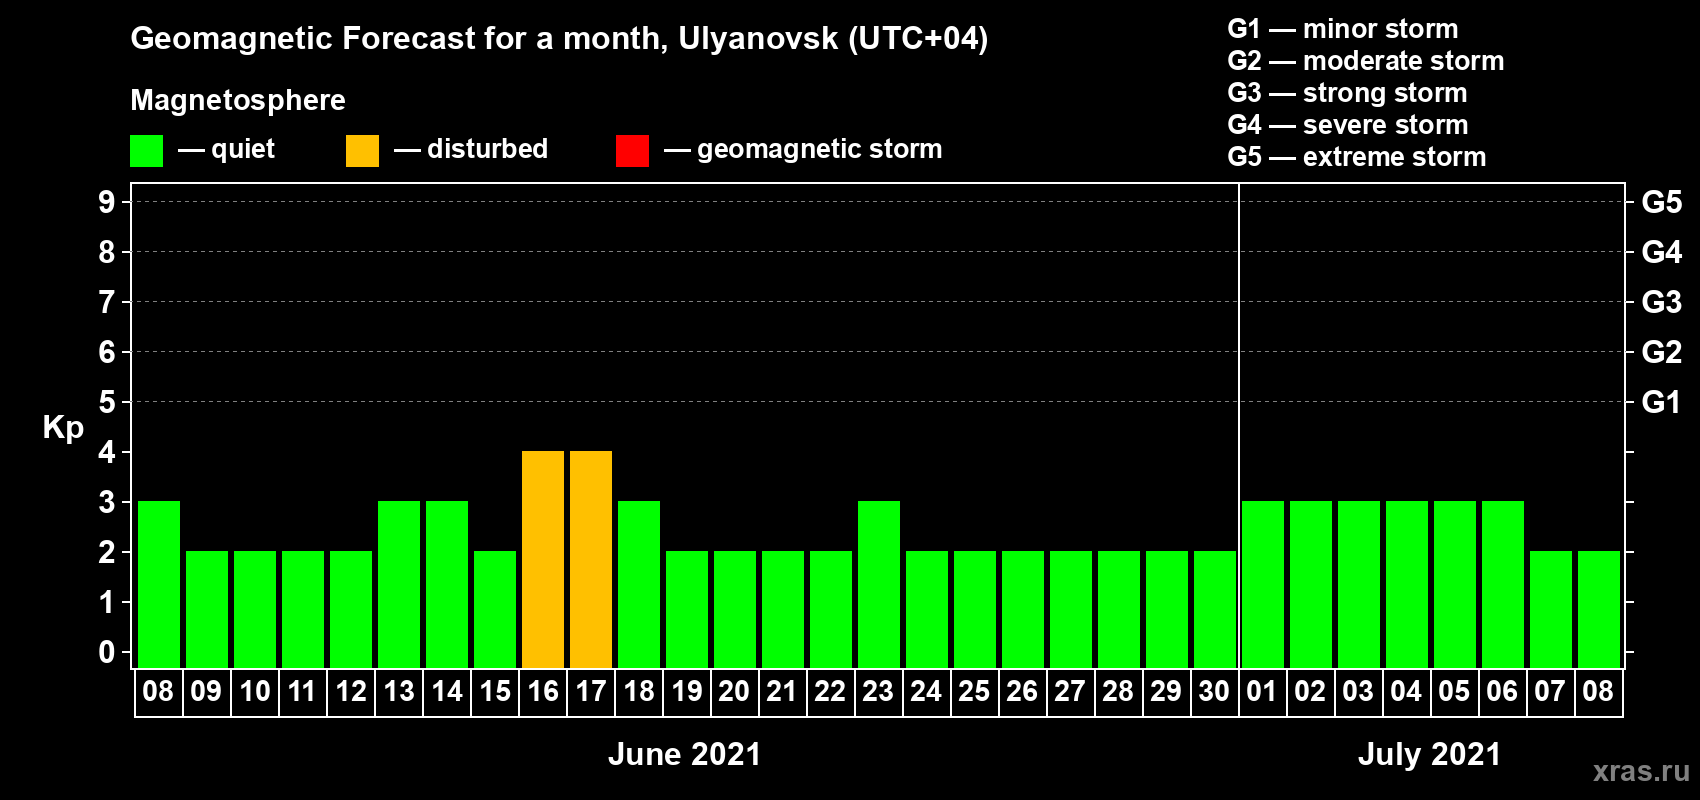Screen dimensions: 1700x800
Task: Click the Magnetosphere heading
Action: pos(238,100)
